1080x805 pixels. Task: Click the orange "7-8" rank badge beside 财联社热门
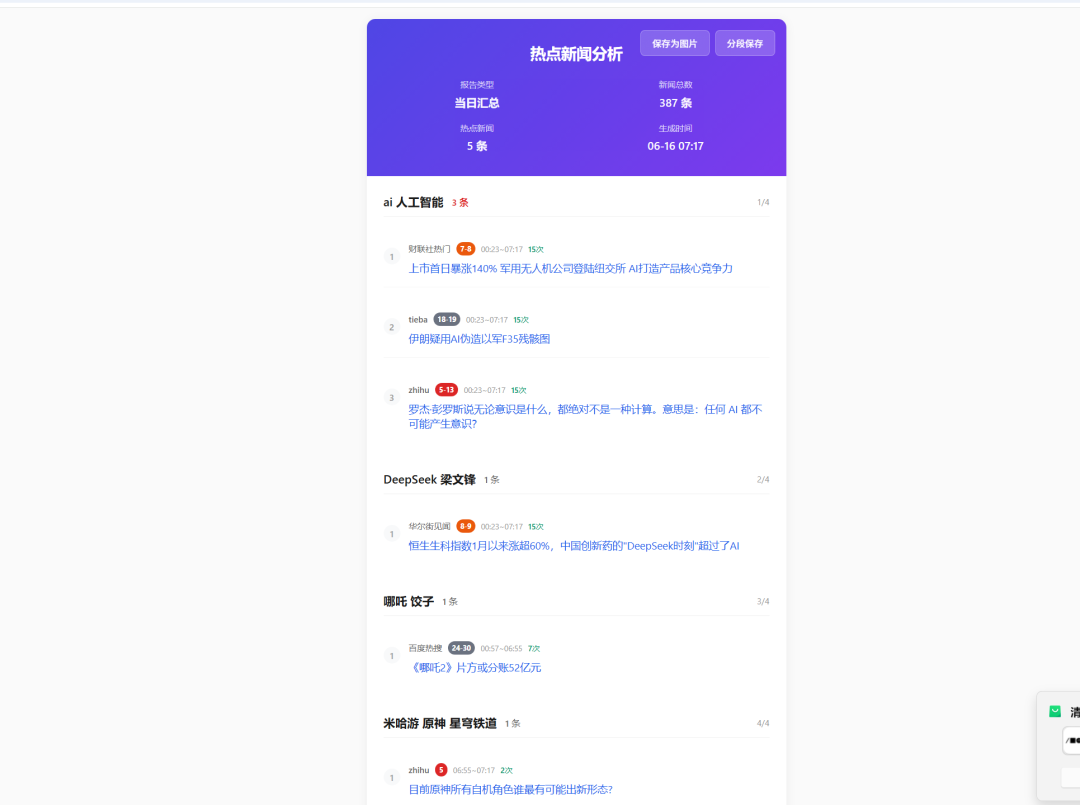point(465,248)
